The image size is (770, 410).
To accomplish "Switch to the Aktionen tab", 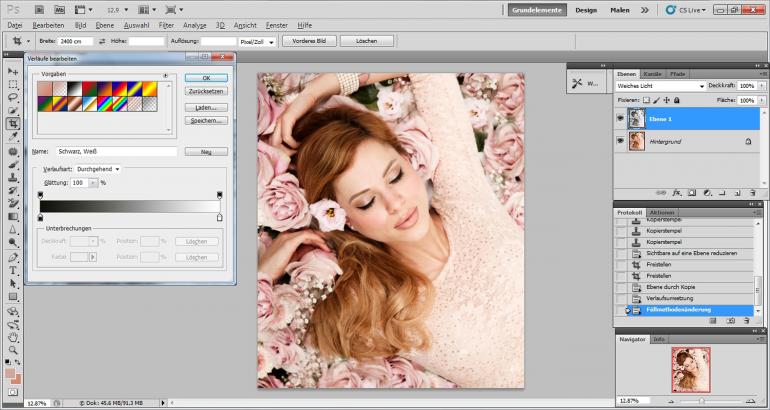I will click(x=661, y=213).
